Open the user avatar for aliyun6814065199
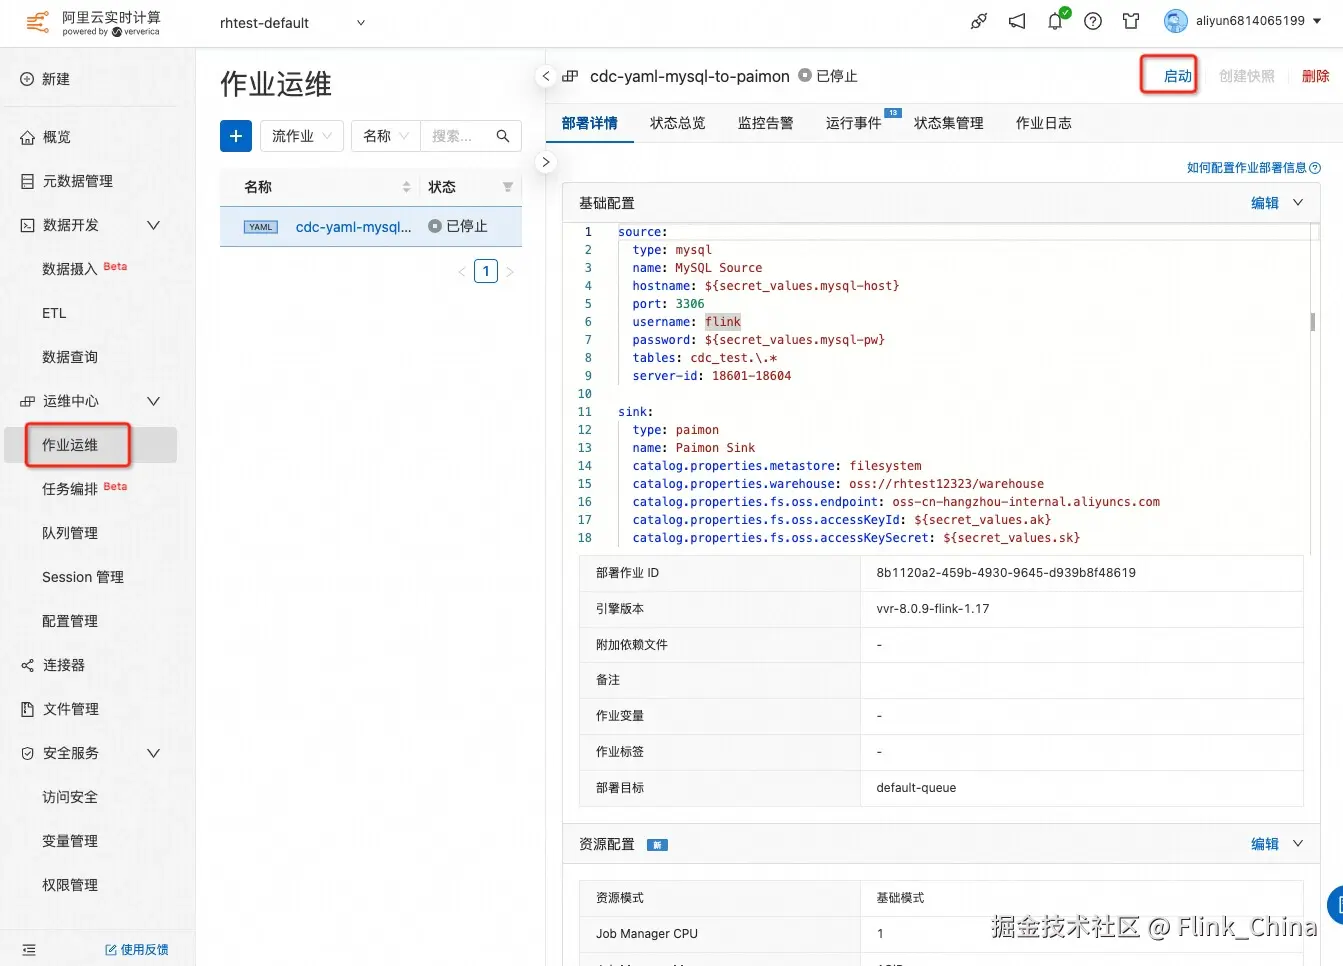The height and width of the screenshot is (966, 1343). click(1176, 21)
